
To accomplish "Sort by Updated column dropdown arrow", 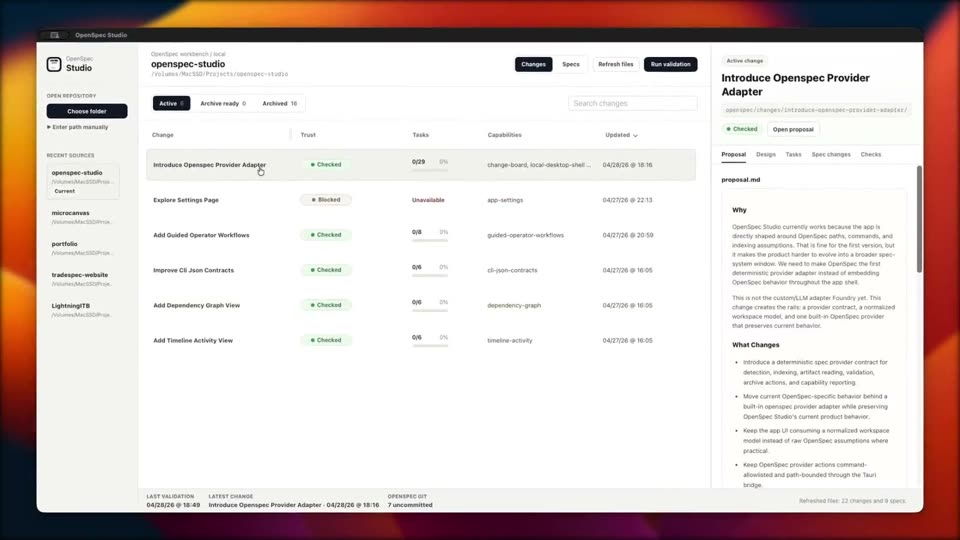I will 635,135.
